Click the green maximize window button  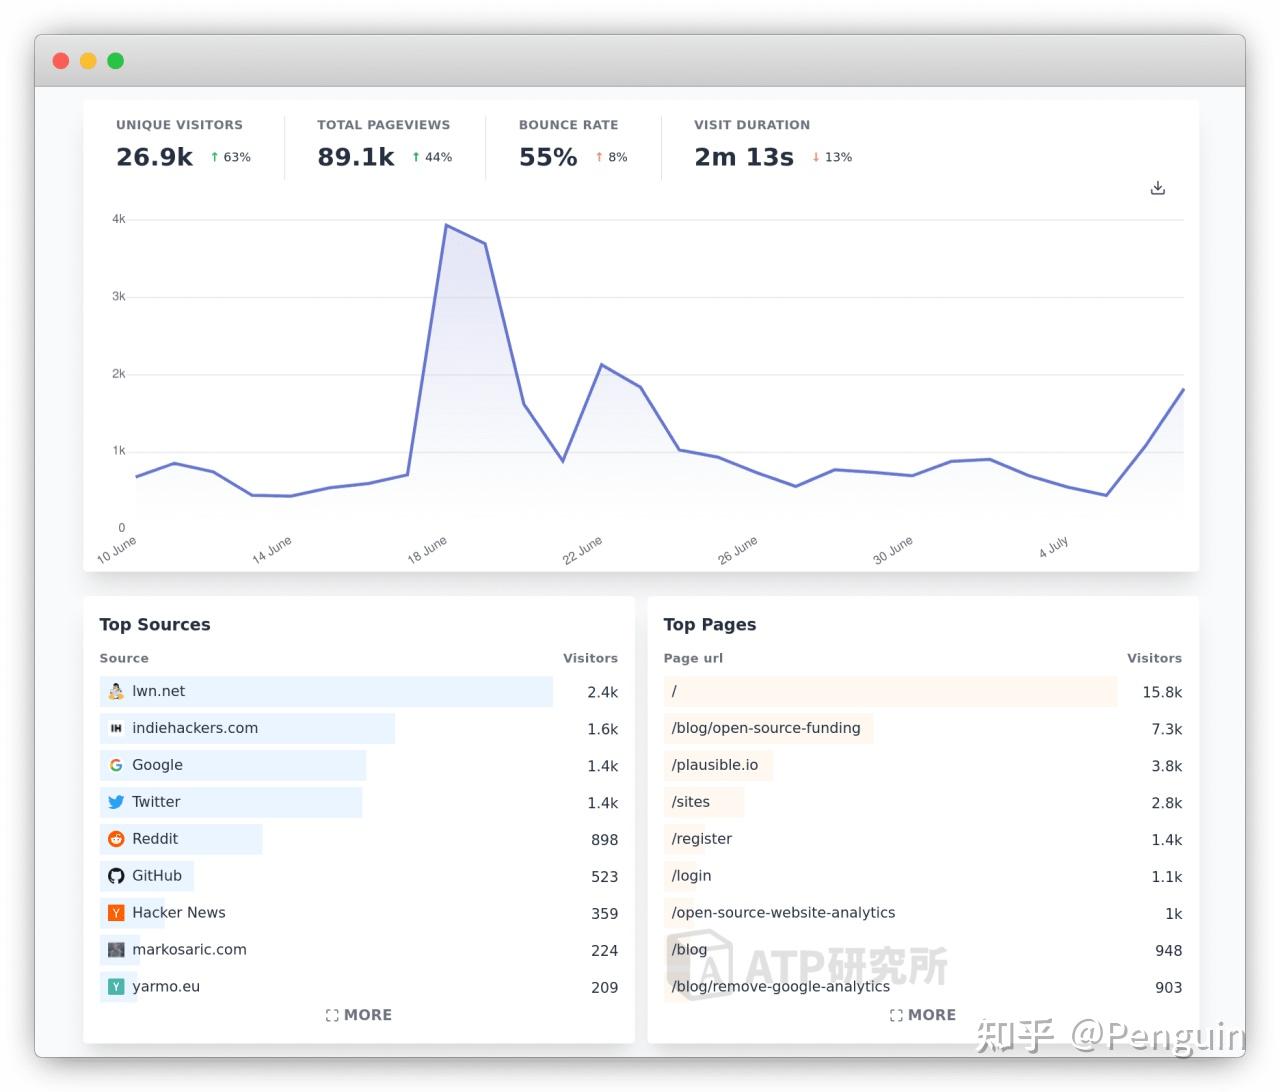point(116,61)
